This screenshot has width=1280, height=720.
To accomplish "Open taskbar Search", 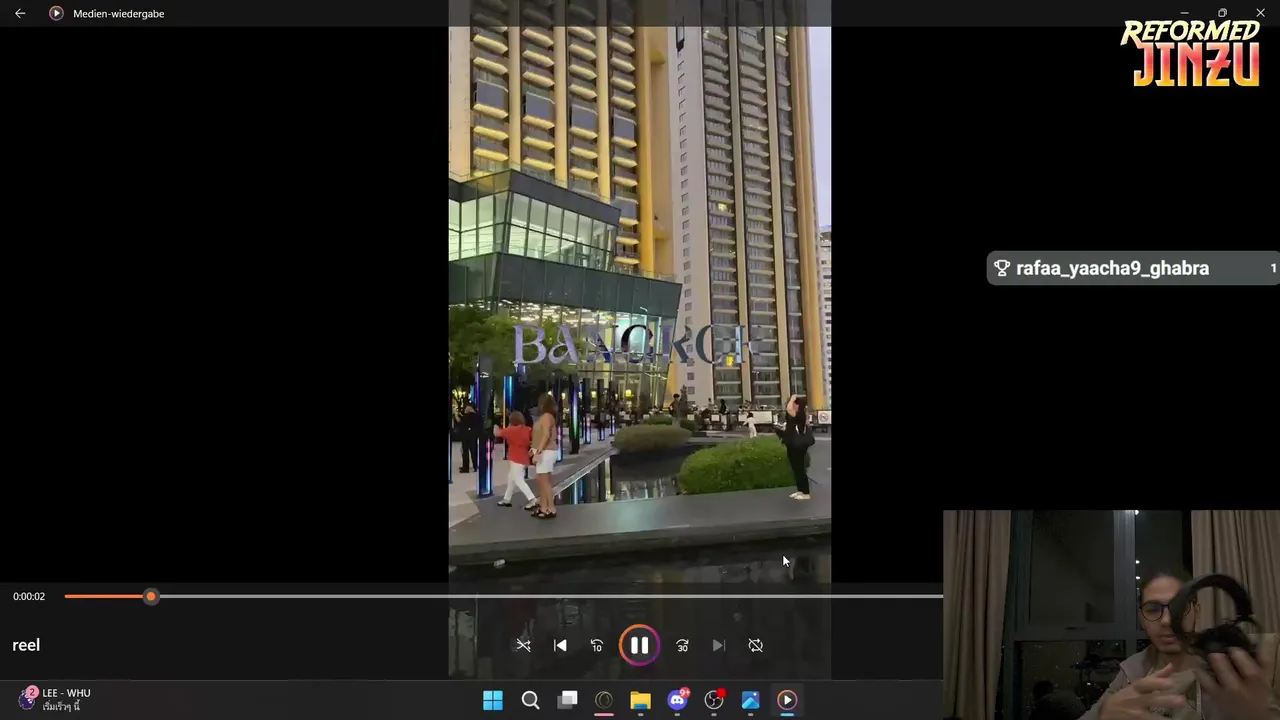I will (530, 700).
